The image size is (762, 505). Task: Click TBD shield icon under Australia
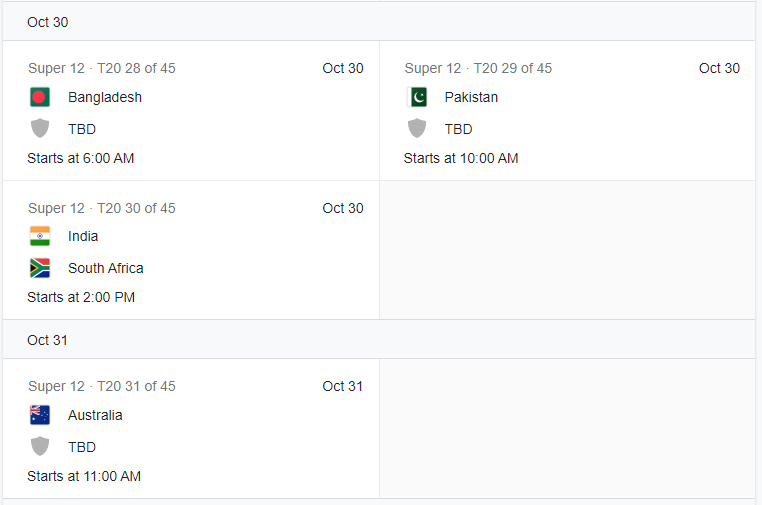click(x=40, y=447)
